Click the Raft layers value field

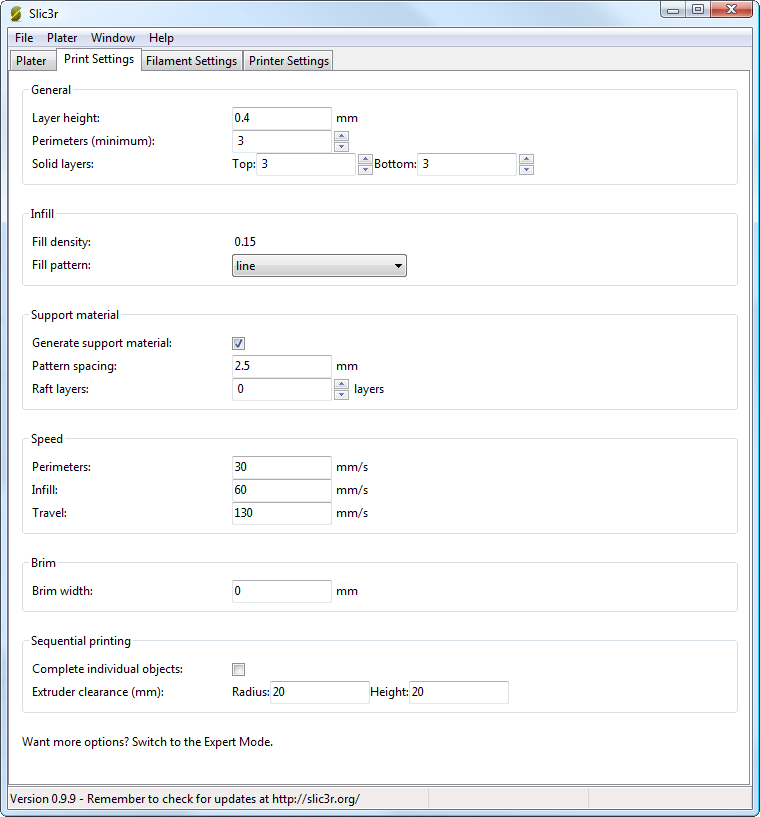[x=282, y=389]
